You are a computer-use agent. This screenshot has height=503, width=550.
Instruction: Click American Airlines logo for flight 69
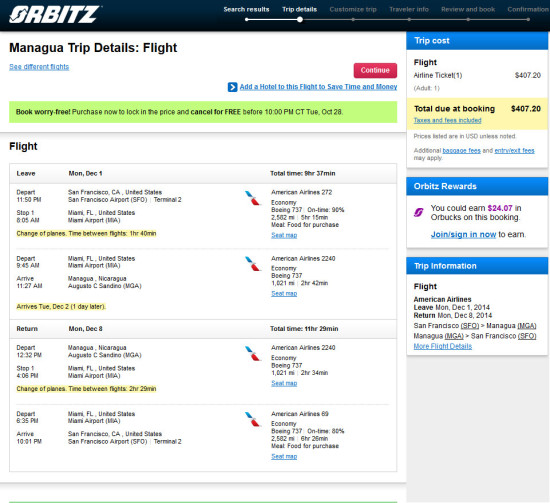click(x=253, y=419)
